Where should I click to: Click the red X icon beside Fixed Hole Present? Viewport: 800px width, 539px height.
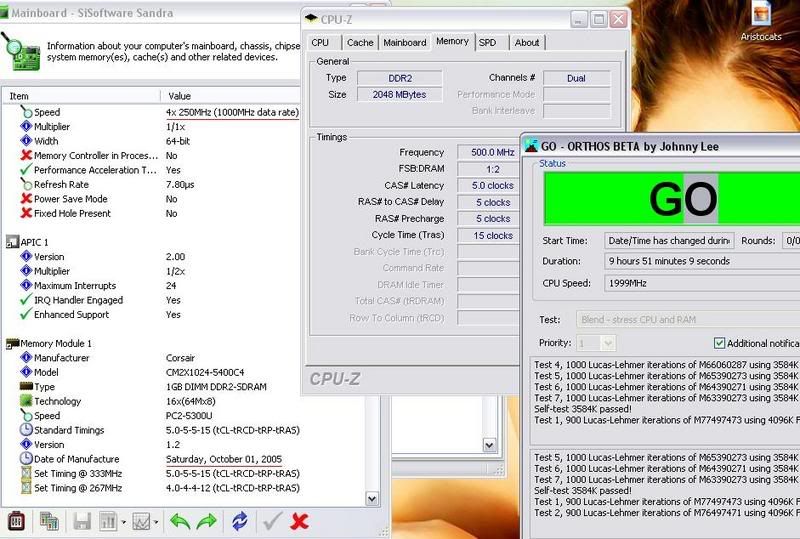(x=27, y=213)
